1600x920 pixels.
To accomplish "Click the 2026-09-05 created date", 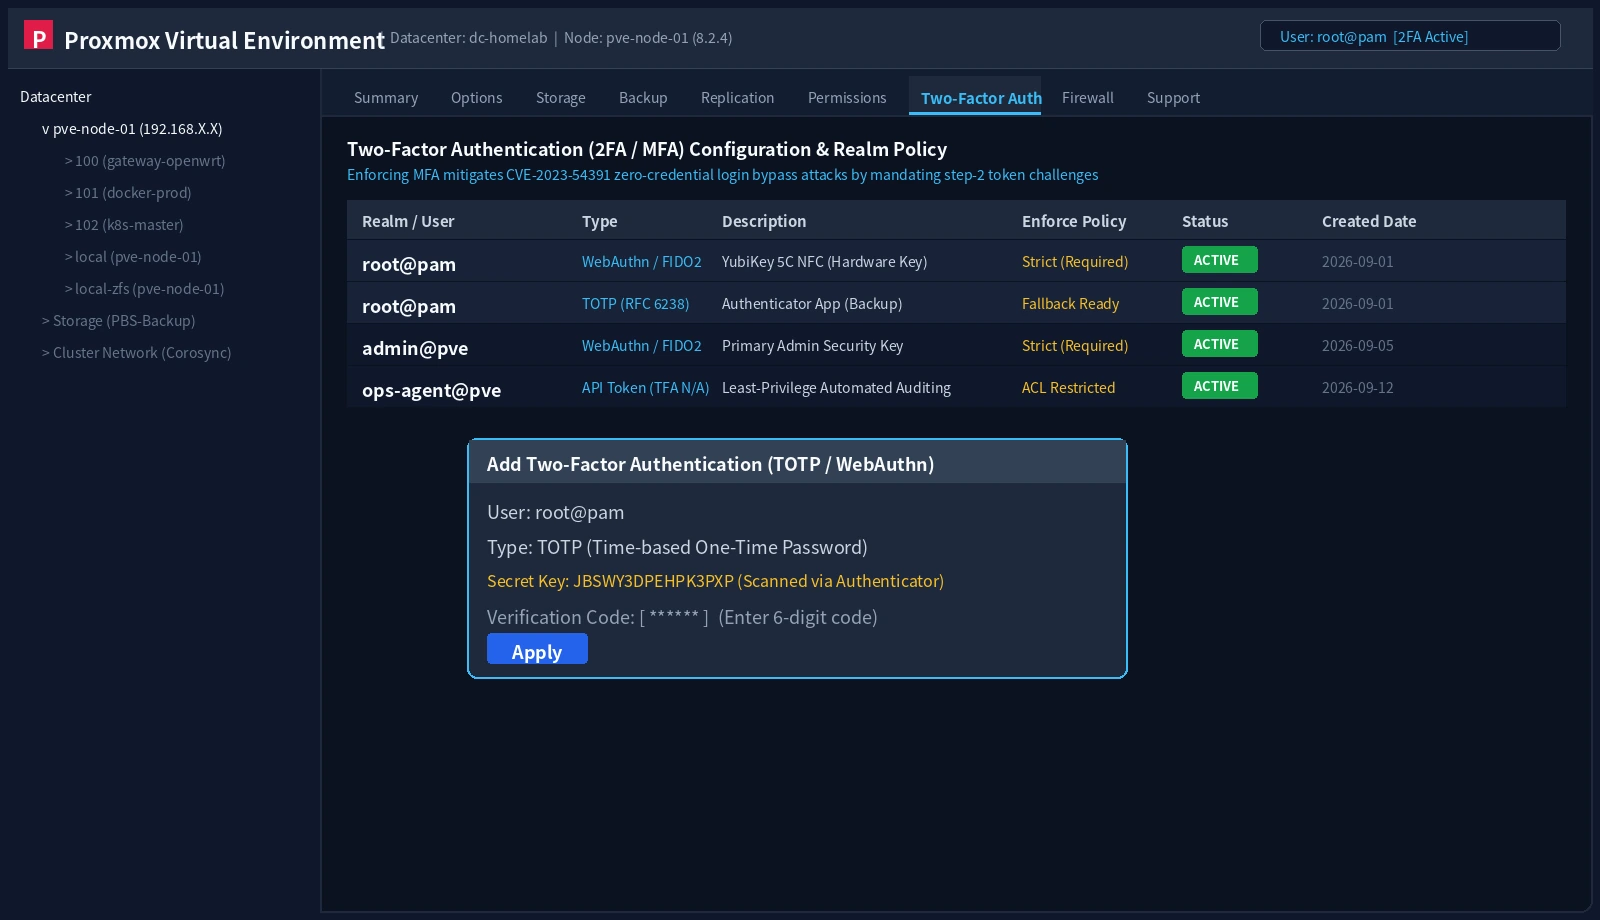I will point(1358,346).
